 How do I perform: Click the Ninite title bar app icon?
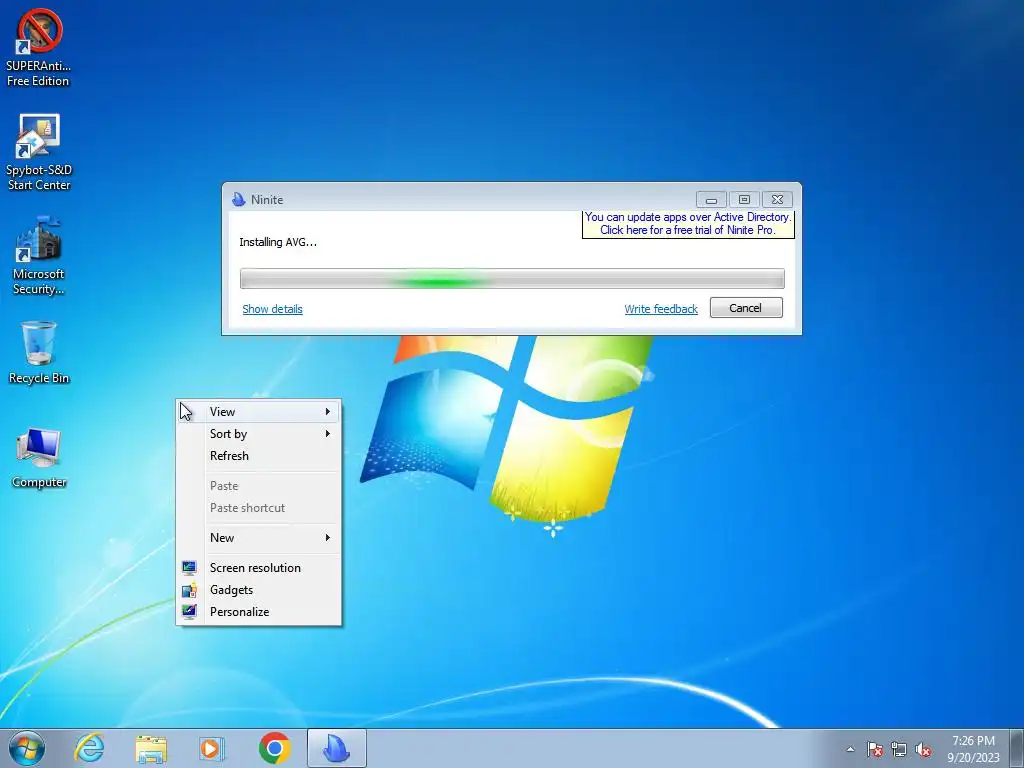tap(238, 199)
